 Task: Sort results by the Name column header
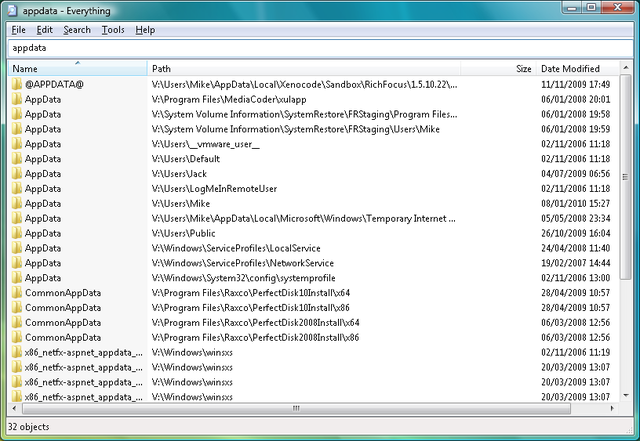78,69
